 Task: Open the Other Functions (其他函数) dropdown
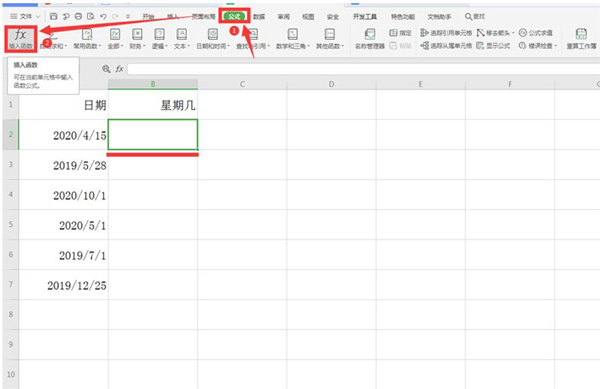tap(330, 39)
